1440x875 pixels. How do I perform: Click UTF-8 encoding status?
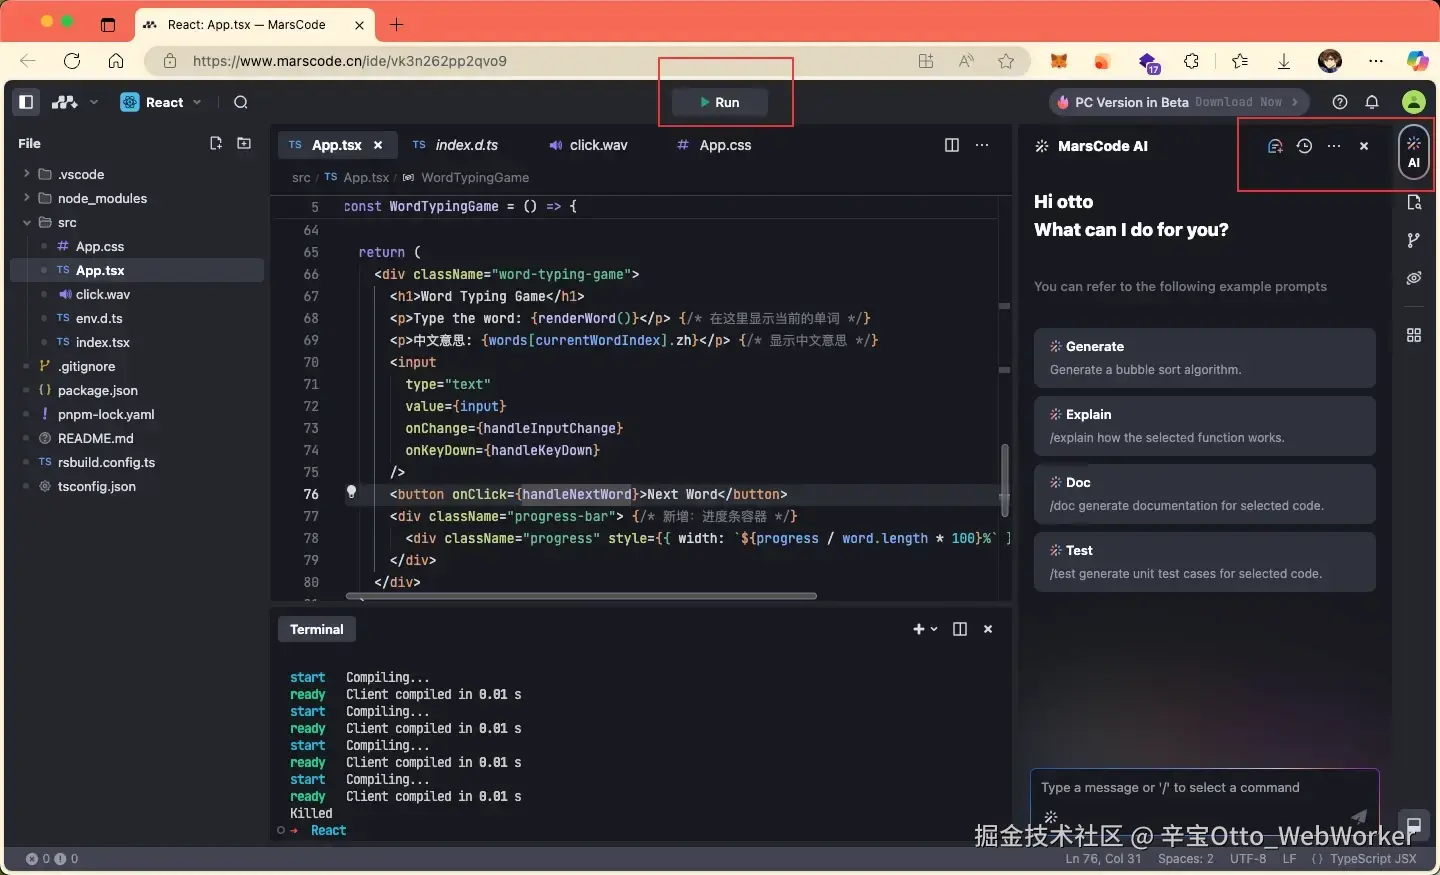(1248, 858)
